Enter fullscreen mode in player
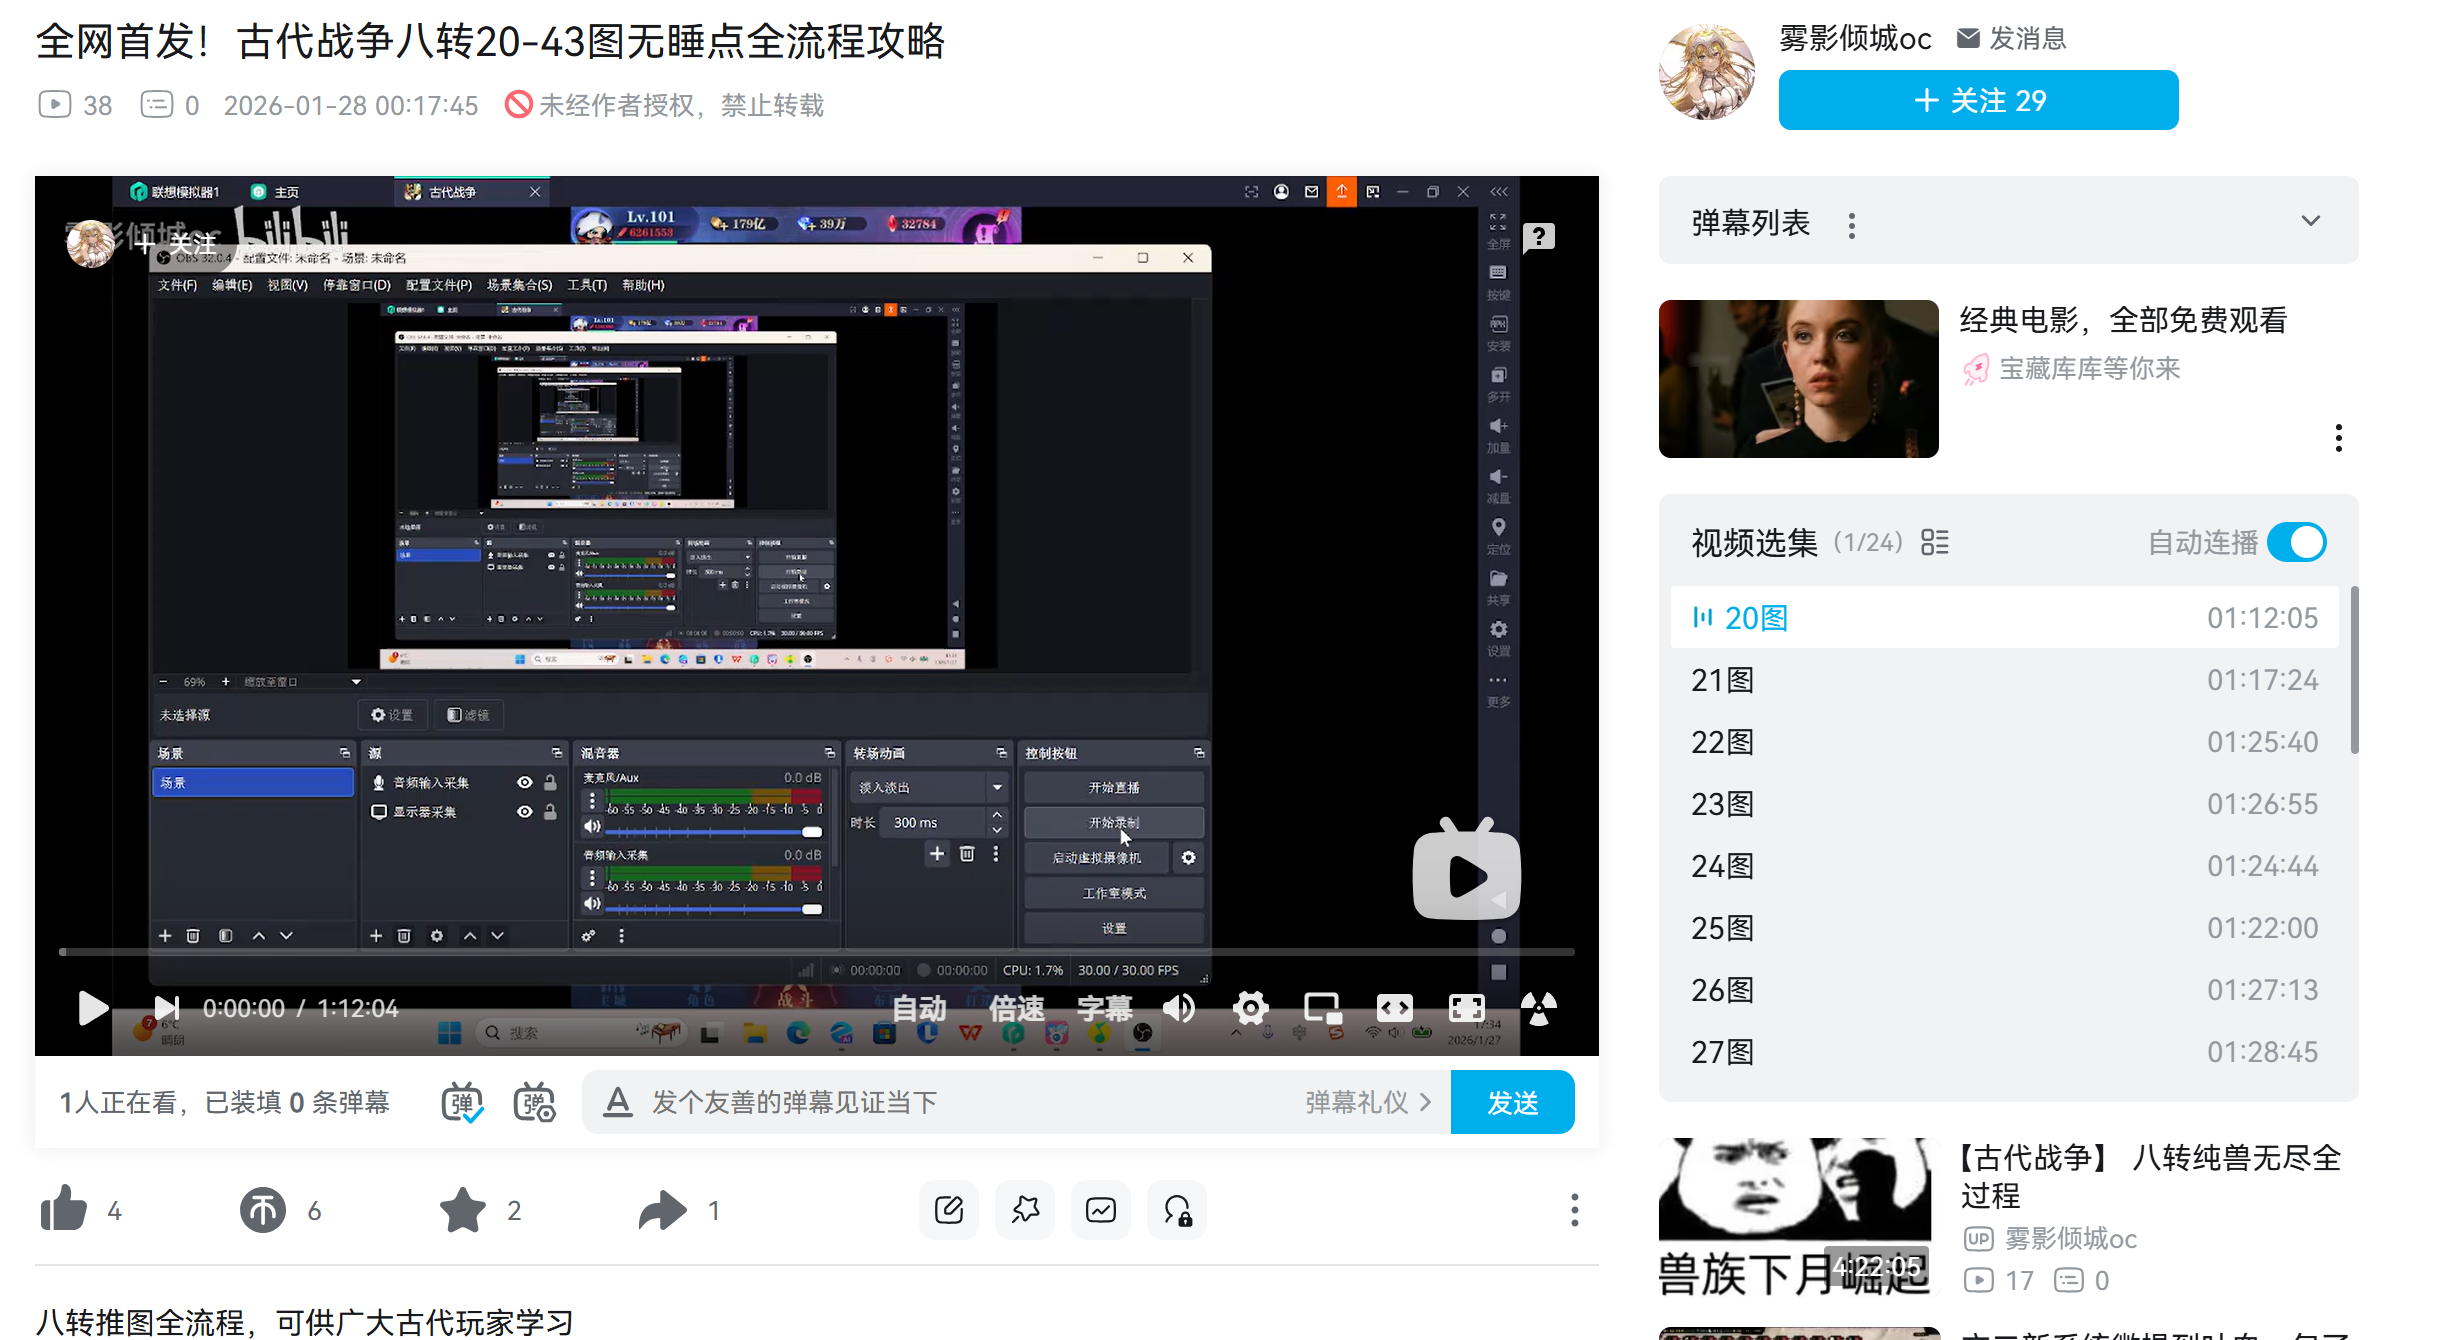The image size is (2457, 1340). [x=1466, y=1008]
